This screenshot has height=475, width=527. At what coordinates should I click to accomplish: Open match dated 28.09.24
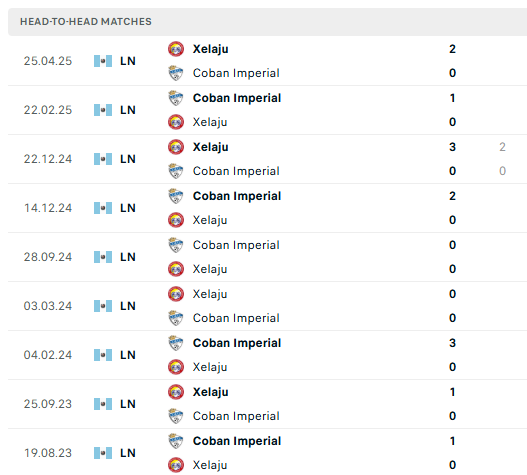click(267, 257)
